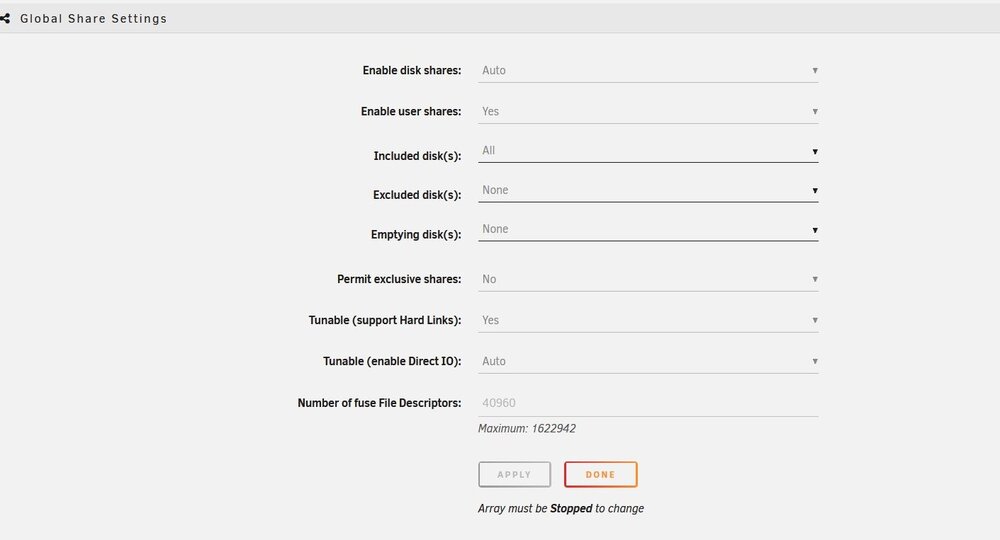Expand the Included disk(s) selector
Viewport: 1000px width, 540px height.
click(648, 151)
